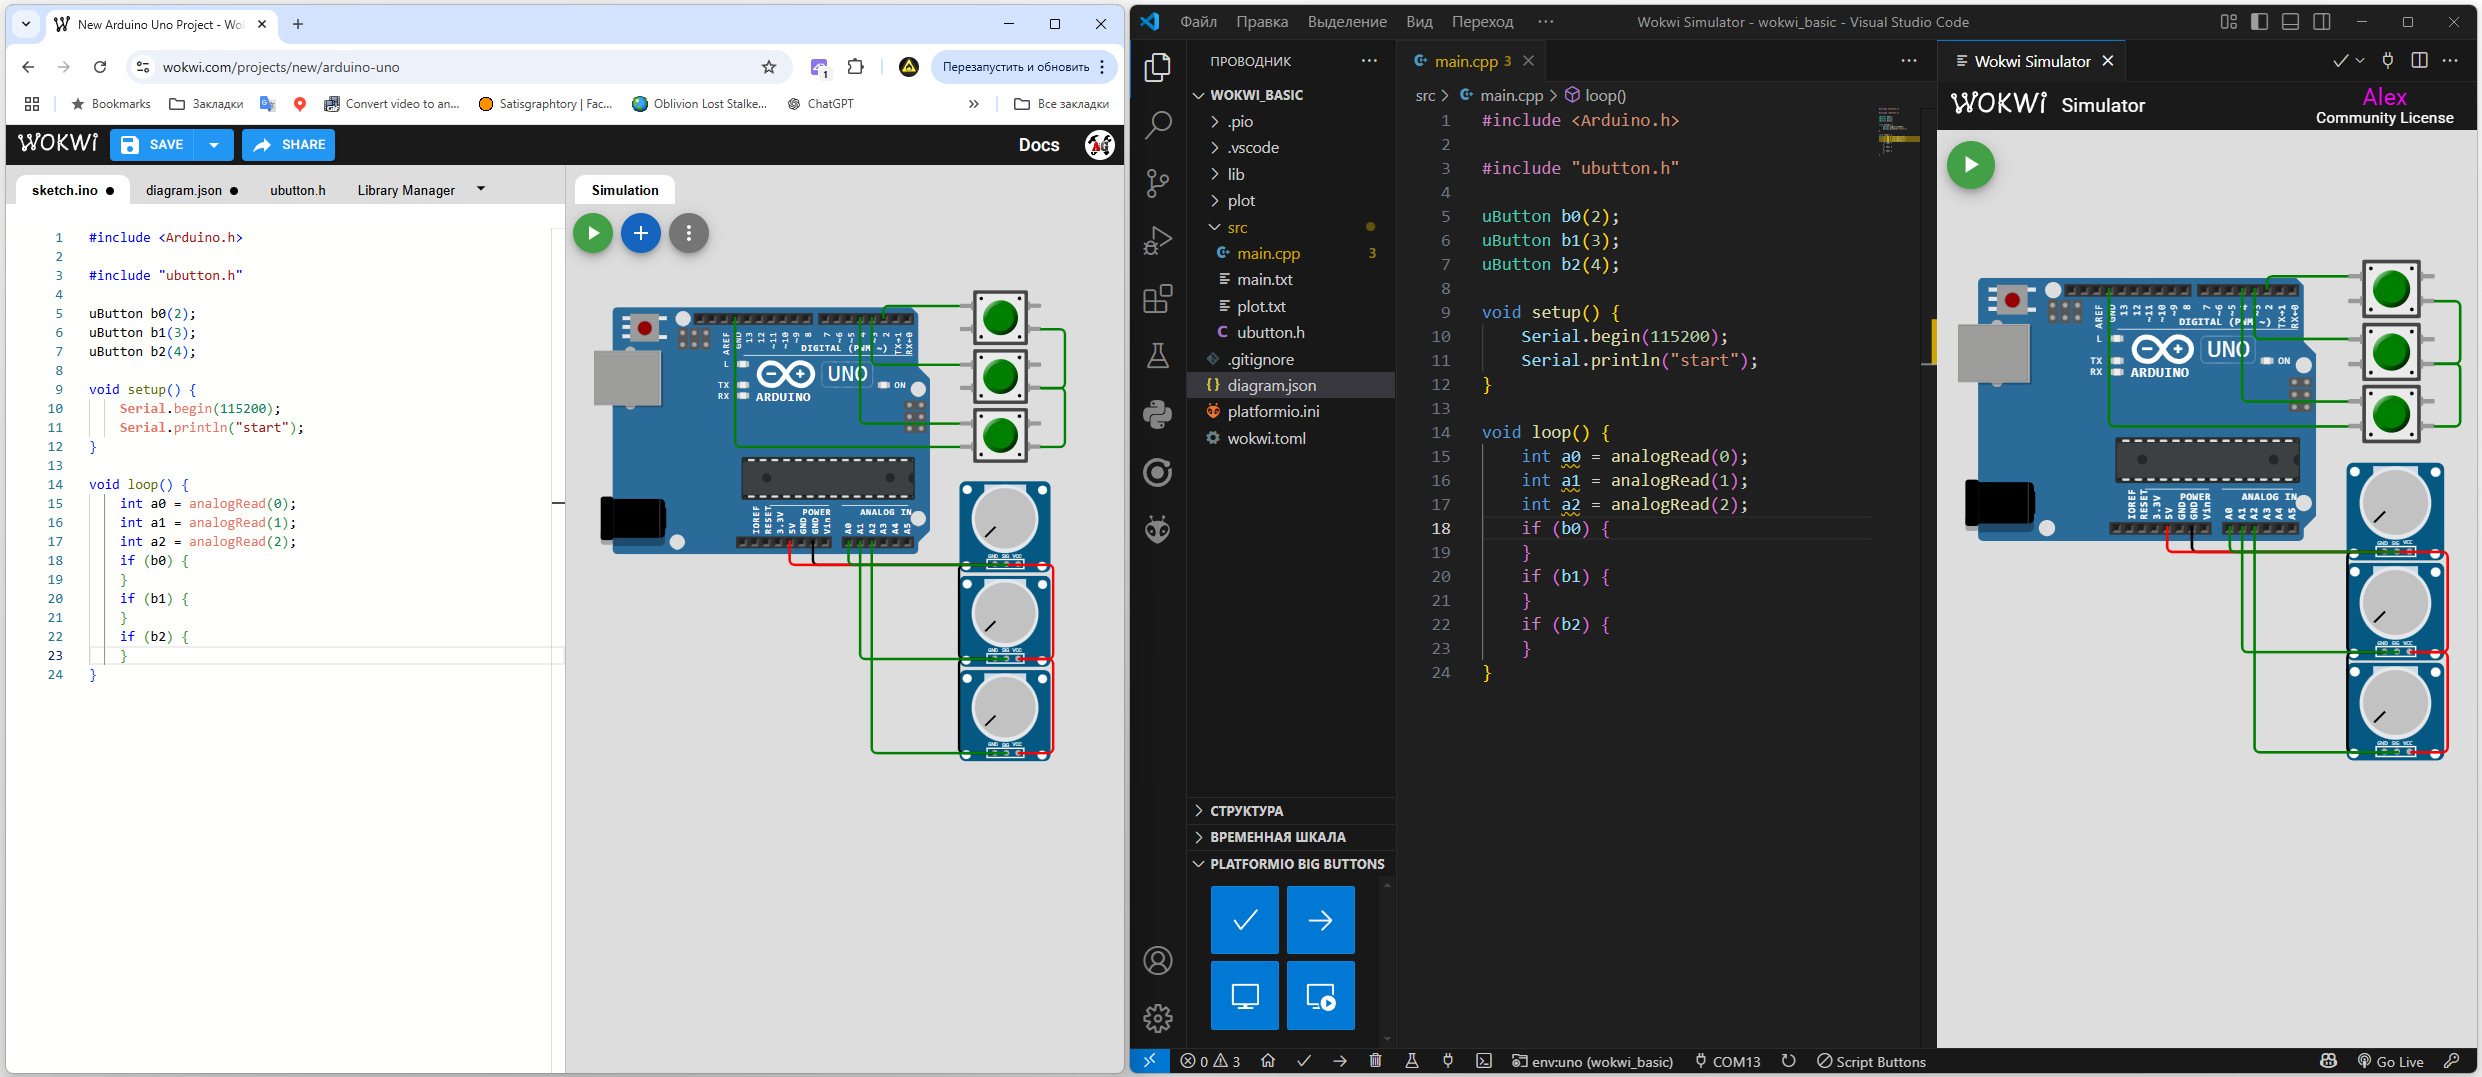Open the SAVE button dropdown arrow in Wokwi

(x=214, y=145)
